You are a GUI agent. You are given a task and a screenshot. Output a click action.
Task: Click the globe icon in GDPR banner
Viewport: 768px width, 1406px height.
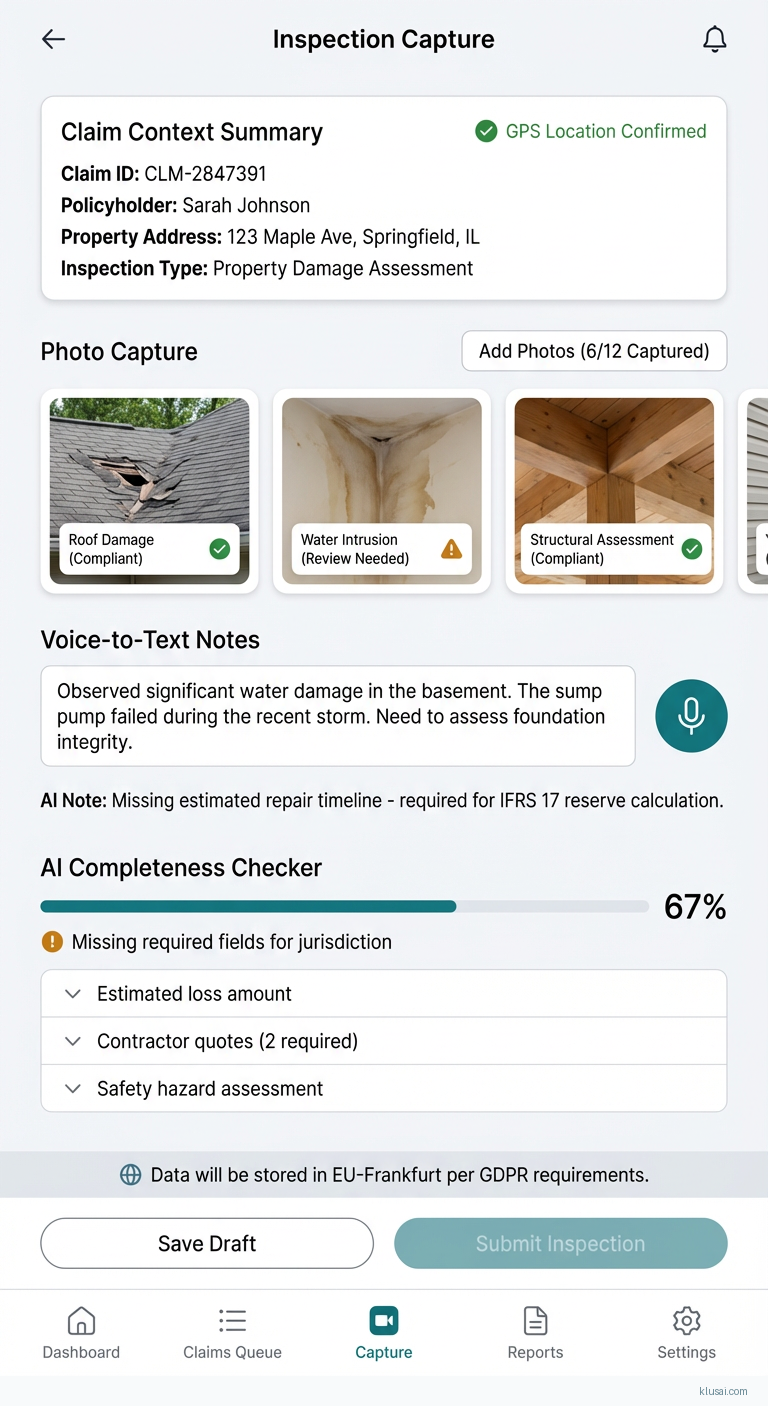coord(131,1175)
